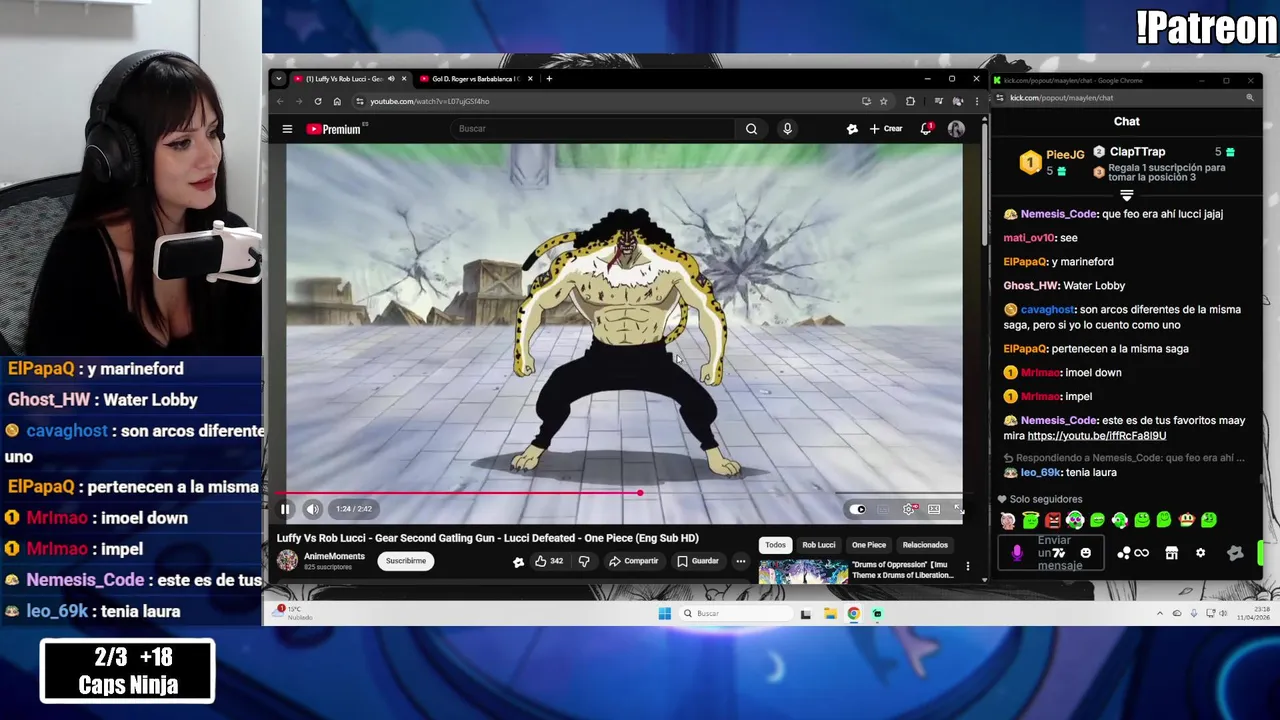The height and width of the screenshot is (720, 1280).
Task: Open the youtu.be link in Kick chat
Action: point(1097,436)
